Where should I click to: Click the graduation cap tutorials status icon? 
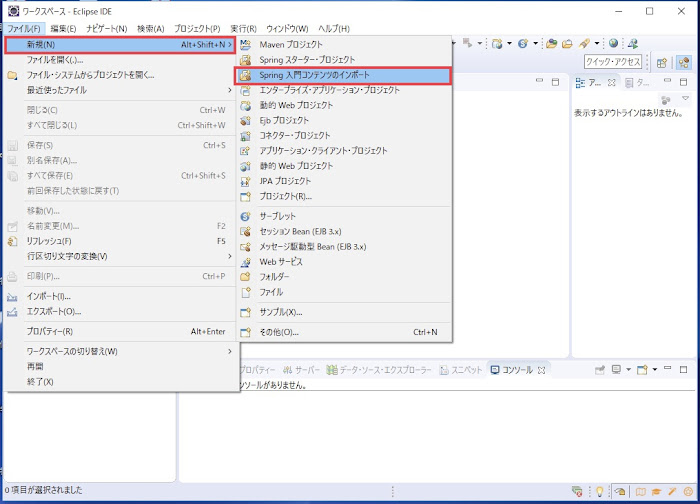[656, 492]
